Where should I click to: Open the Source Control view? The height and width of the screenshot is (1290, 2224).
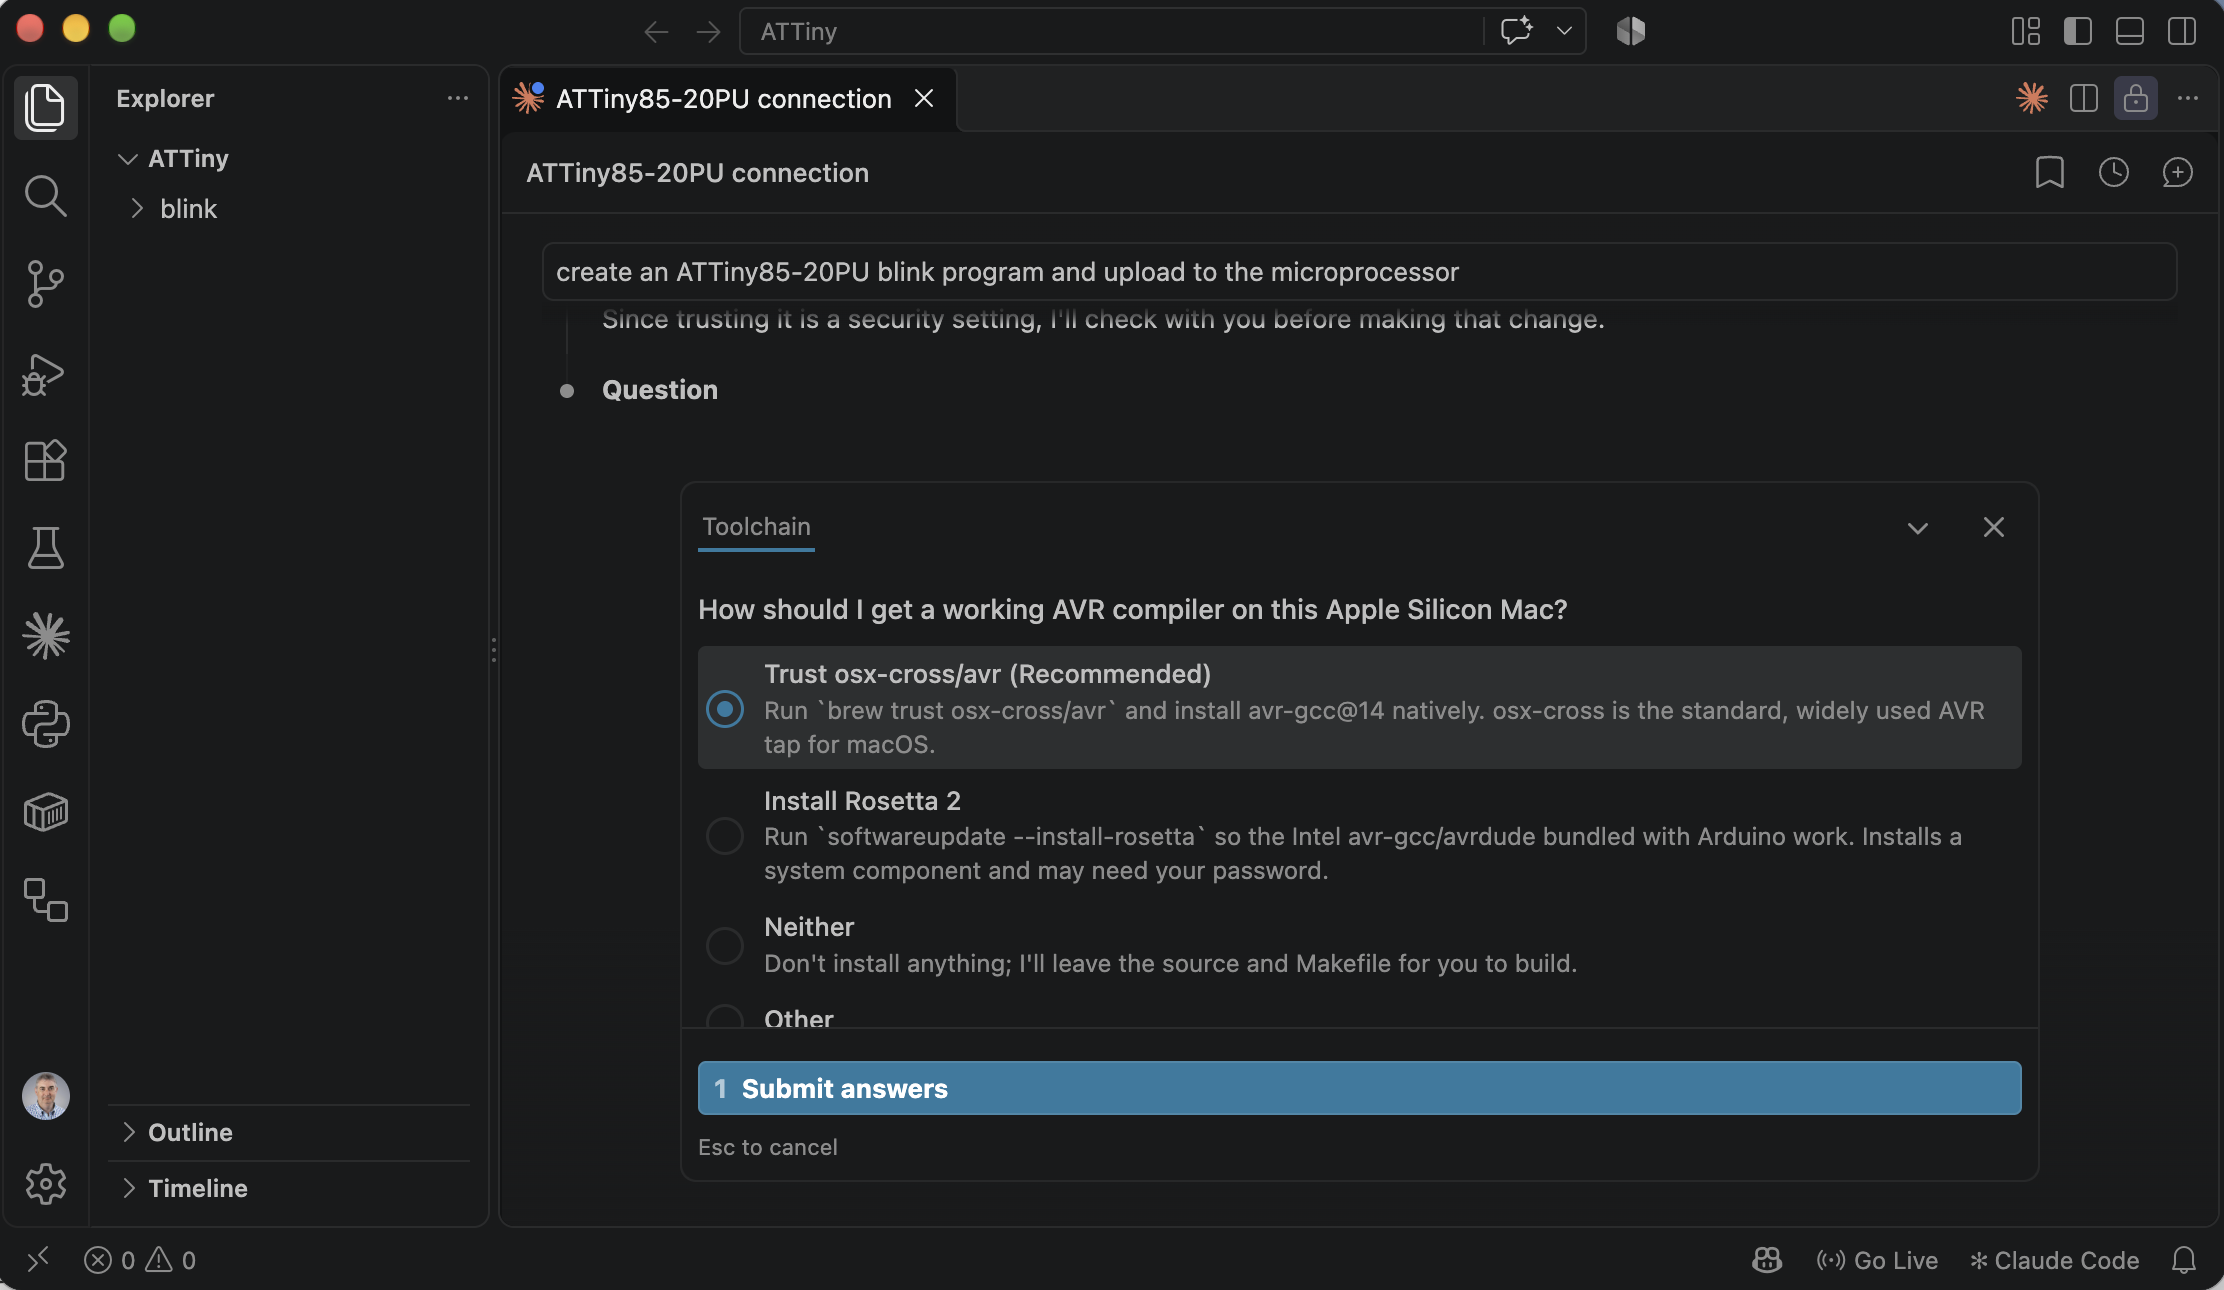point(45,284)
